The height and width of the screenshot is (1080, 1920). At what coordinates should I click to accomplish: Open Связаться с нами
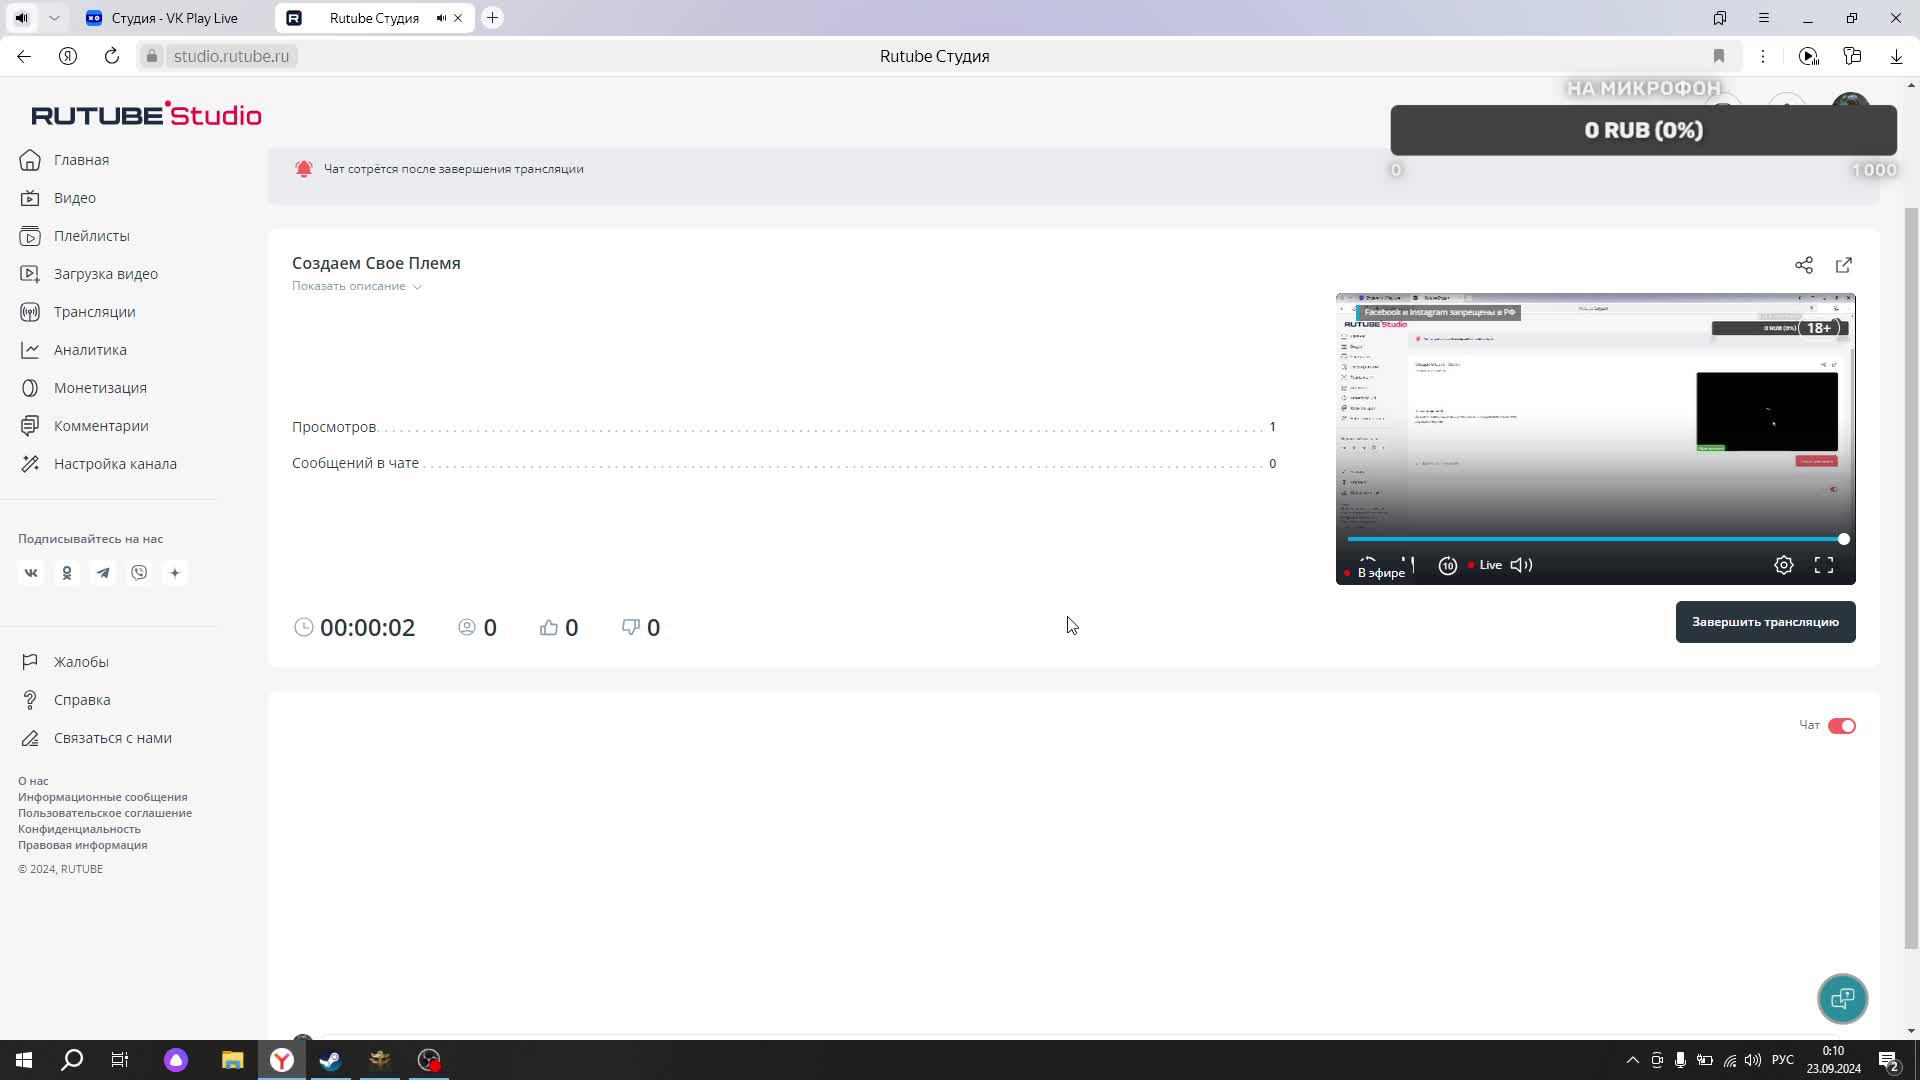(113, 738)
